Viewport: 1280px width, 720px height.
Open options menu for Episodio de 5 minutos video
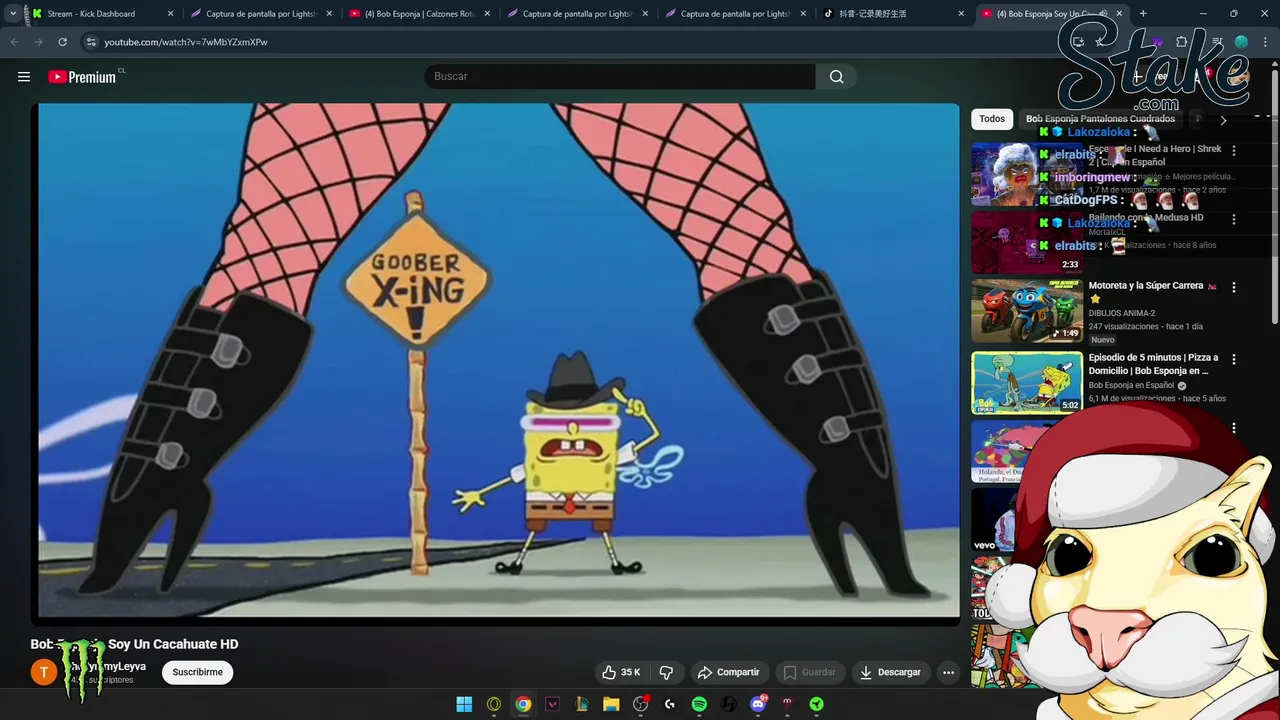pos(1233,359)
